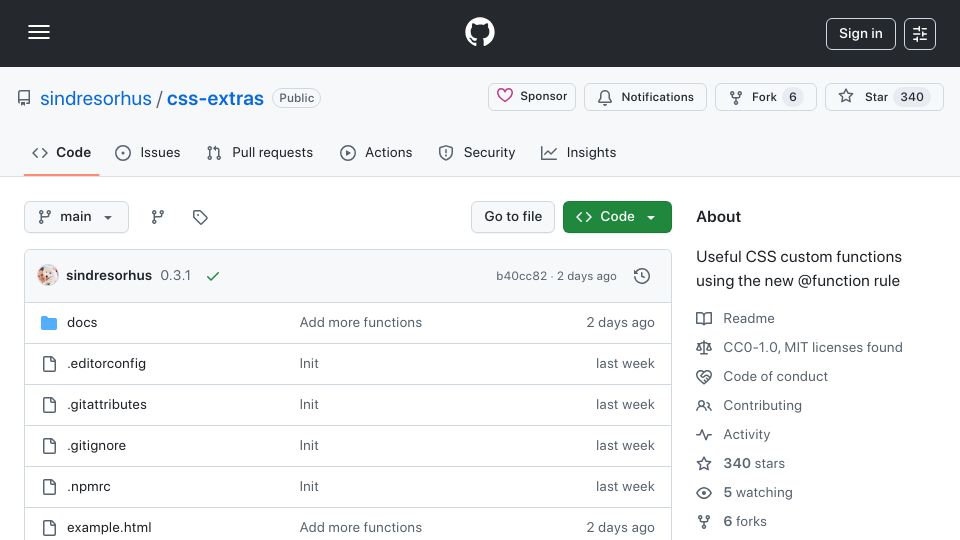
Task: Click Go to file button
Action: [x=513, y=217]
